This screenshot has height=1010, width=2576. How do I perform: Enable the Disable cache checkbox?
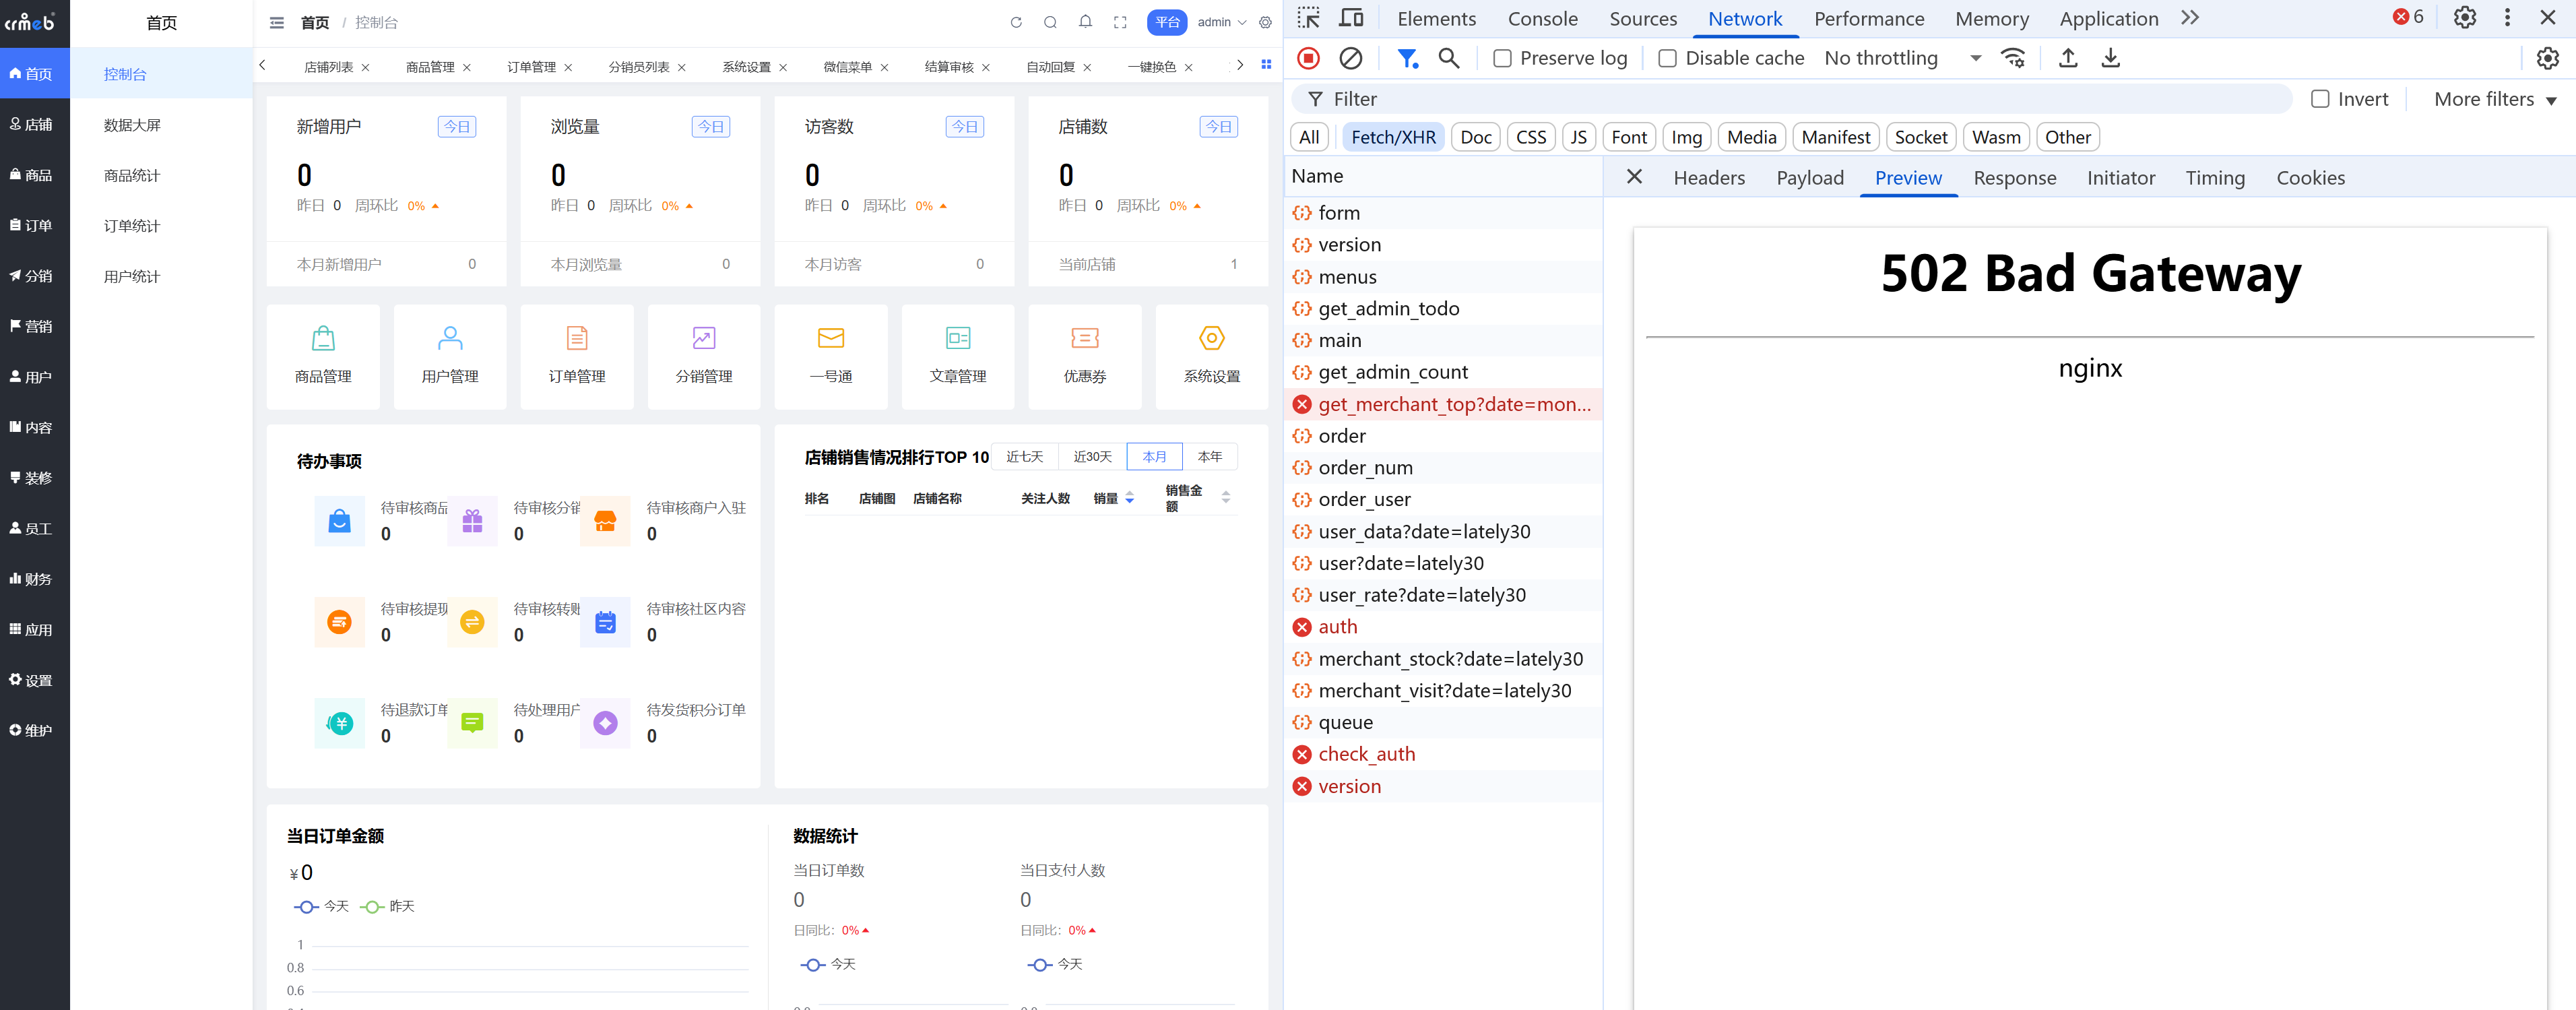point(1667,58)
